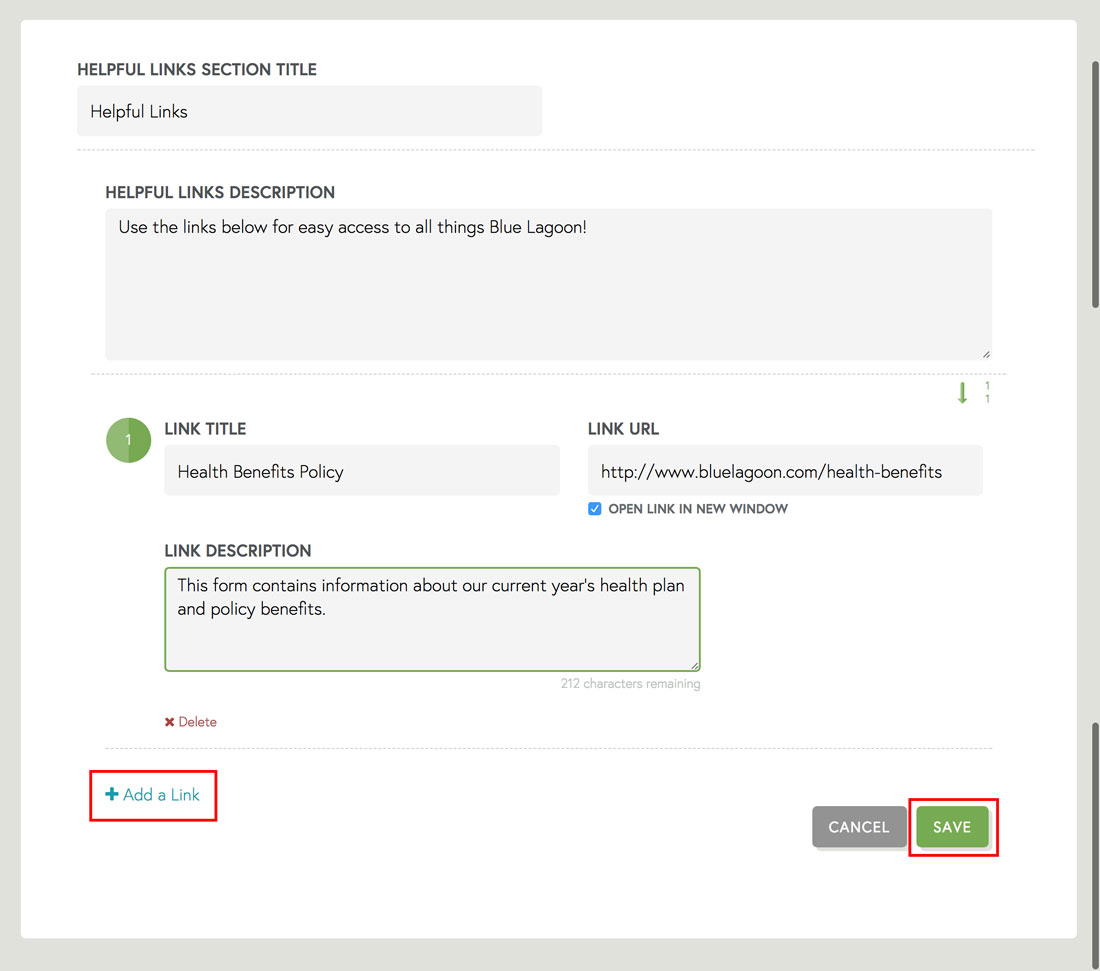Save the Helpful Links changes
The height and width of the screenshot is (971, 1100).
coord(953,827)
